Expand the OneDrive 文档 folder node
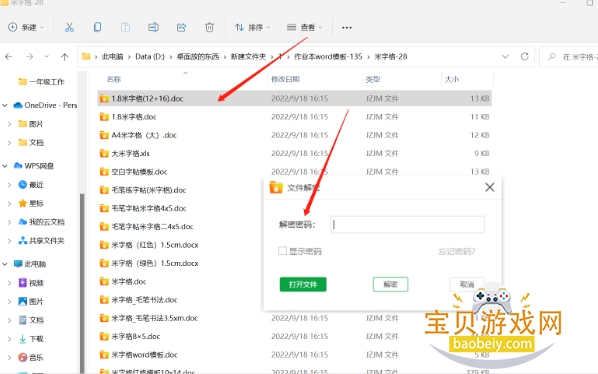The width and height of the screenshot is (598, 374). coord(9,143)
